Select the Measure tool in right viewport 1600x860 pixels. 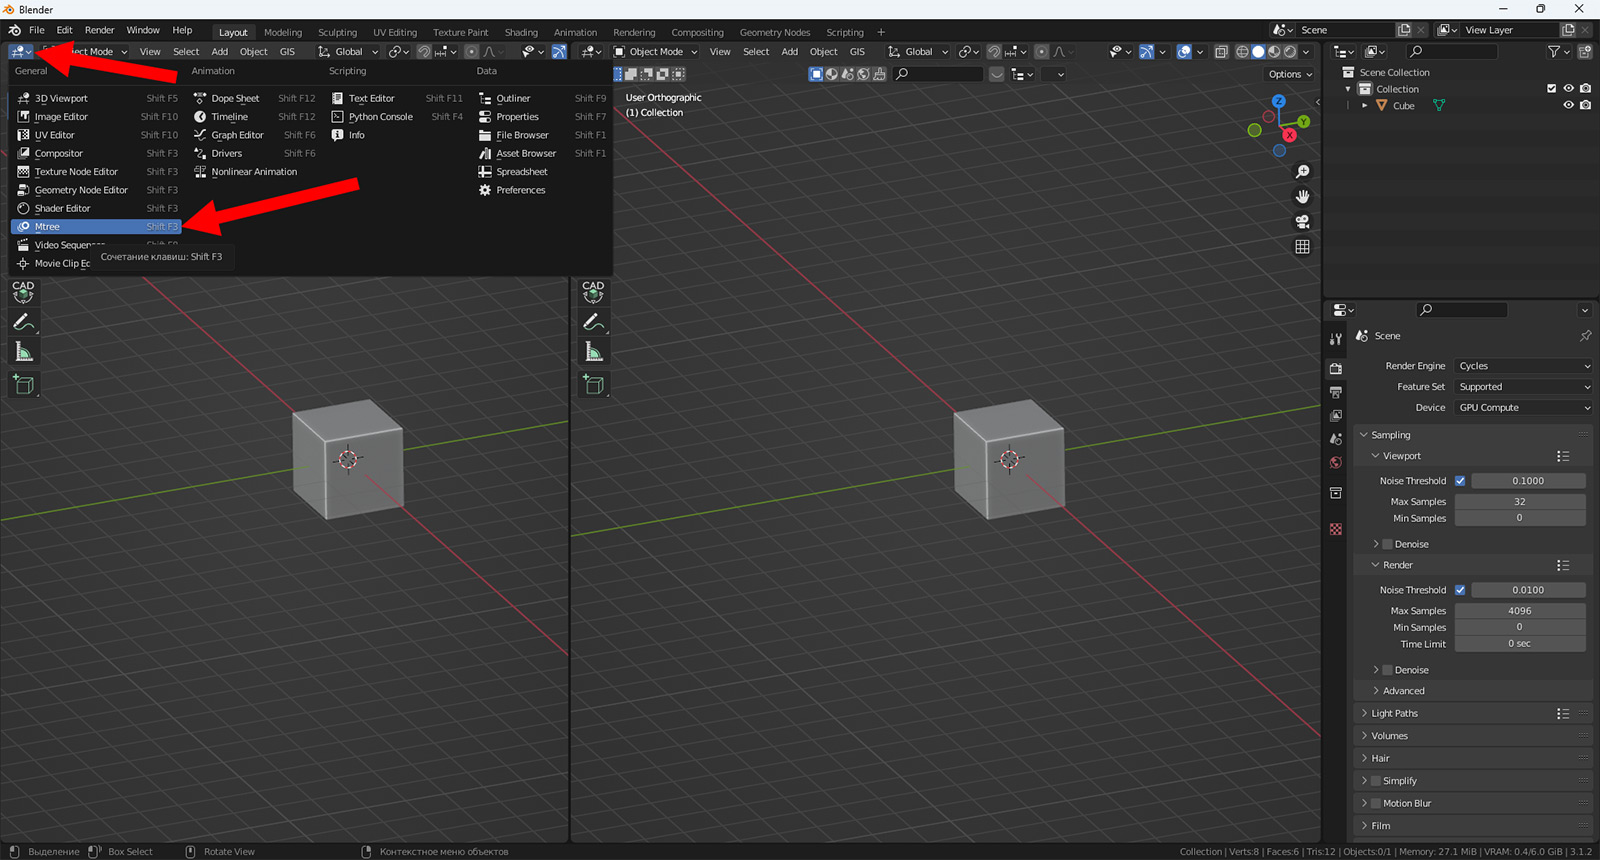point(594,352)
